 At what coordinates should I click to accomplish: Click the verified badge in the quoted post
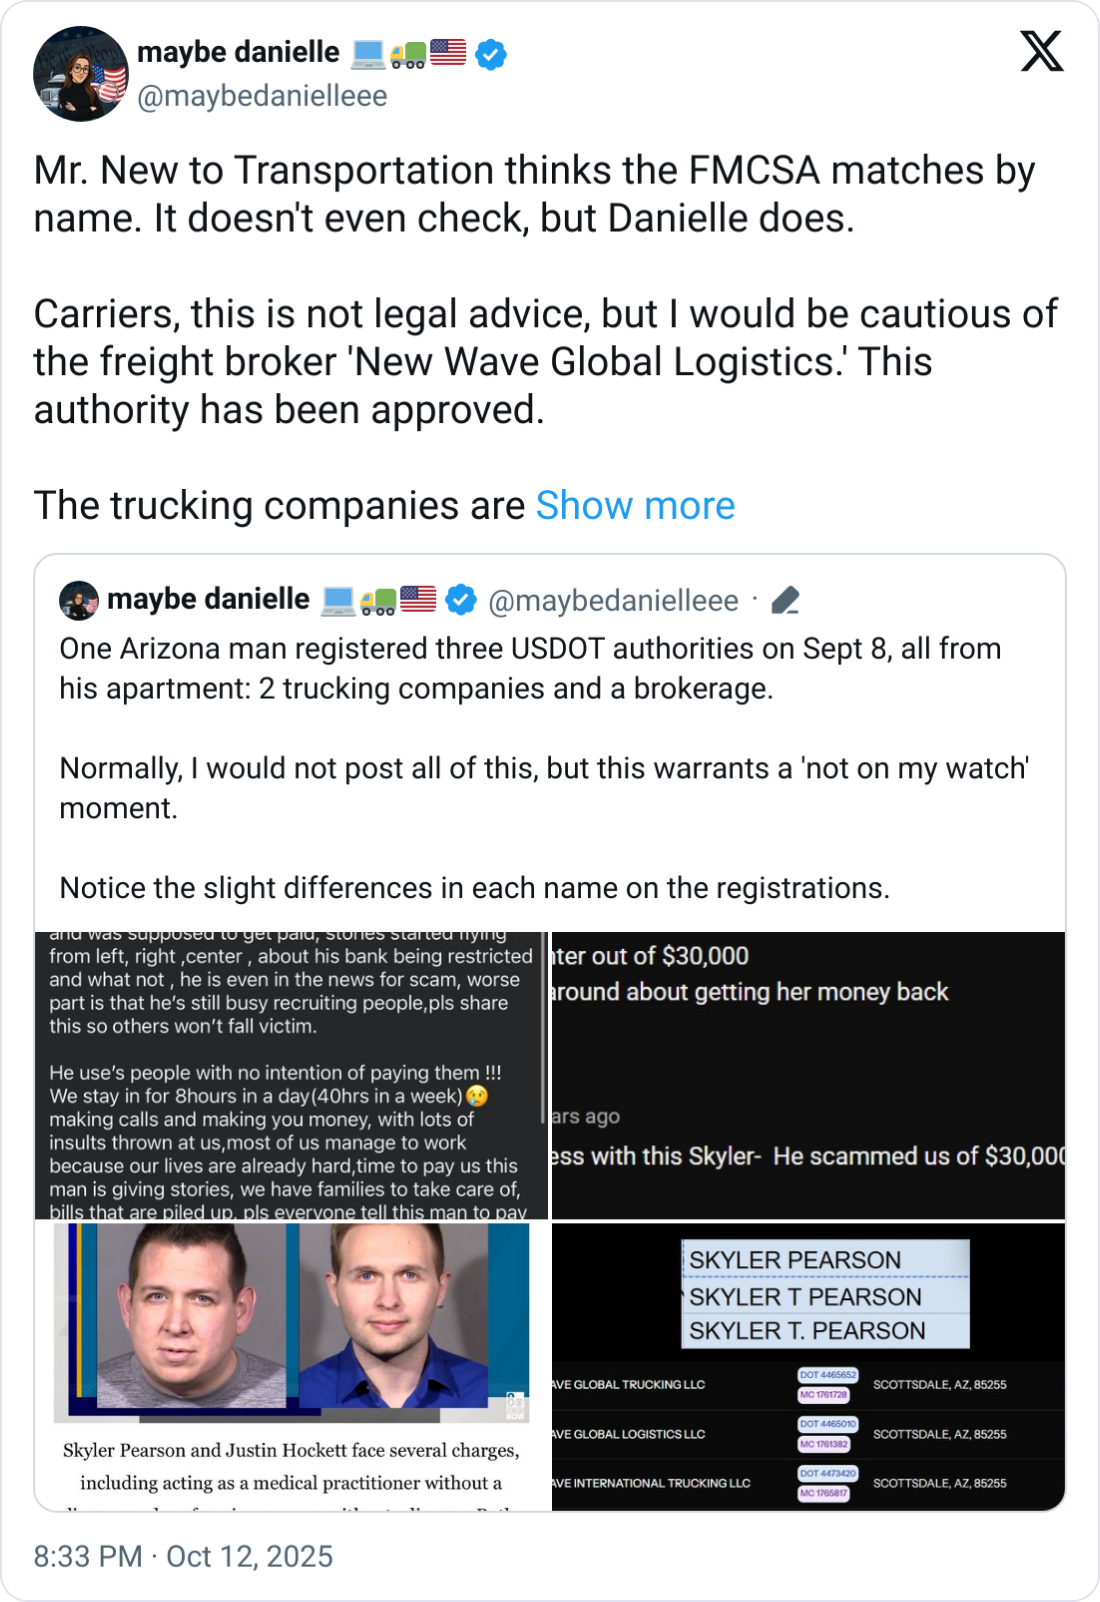click(460, 600)
